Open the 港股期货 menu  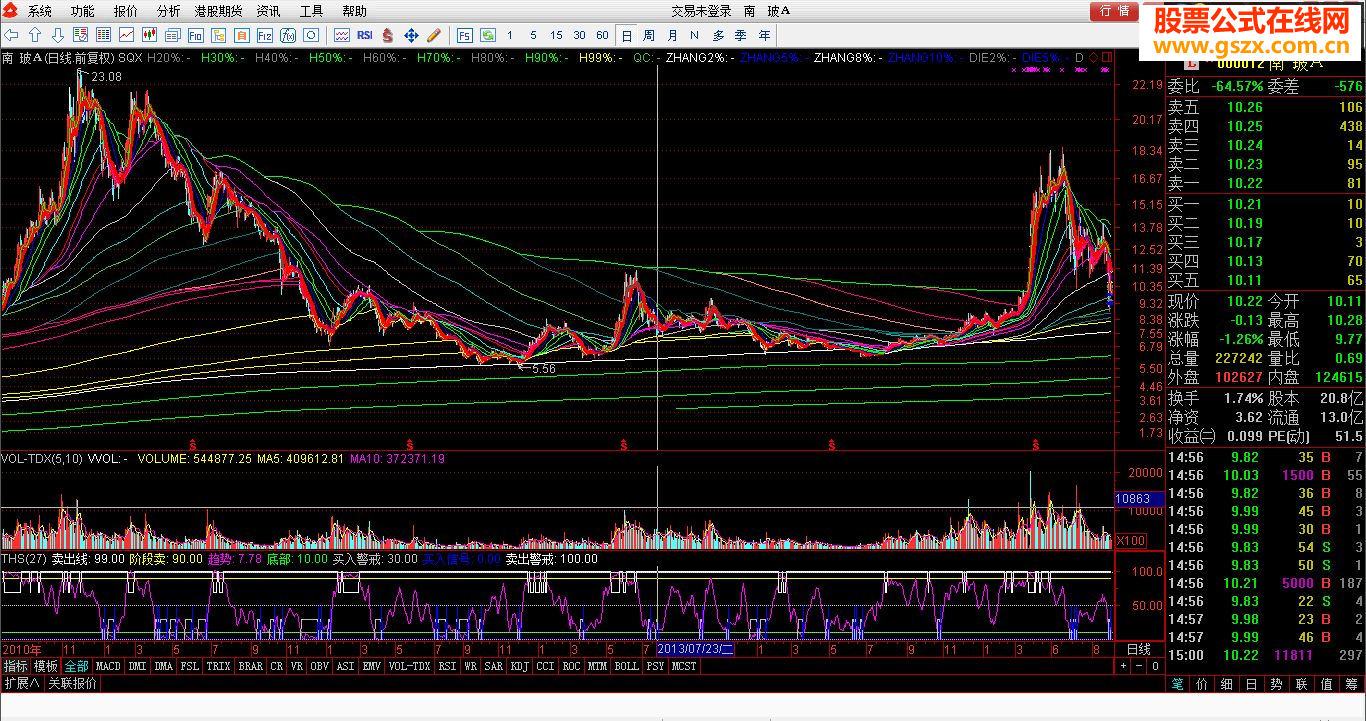[x=218, y=11]
